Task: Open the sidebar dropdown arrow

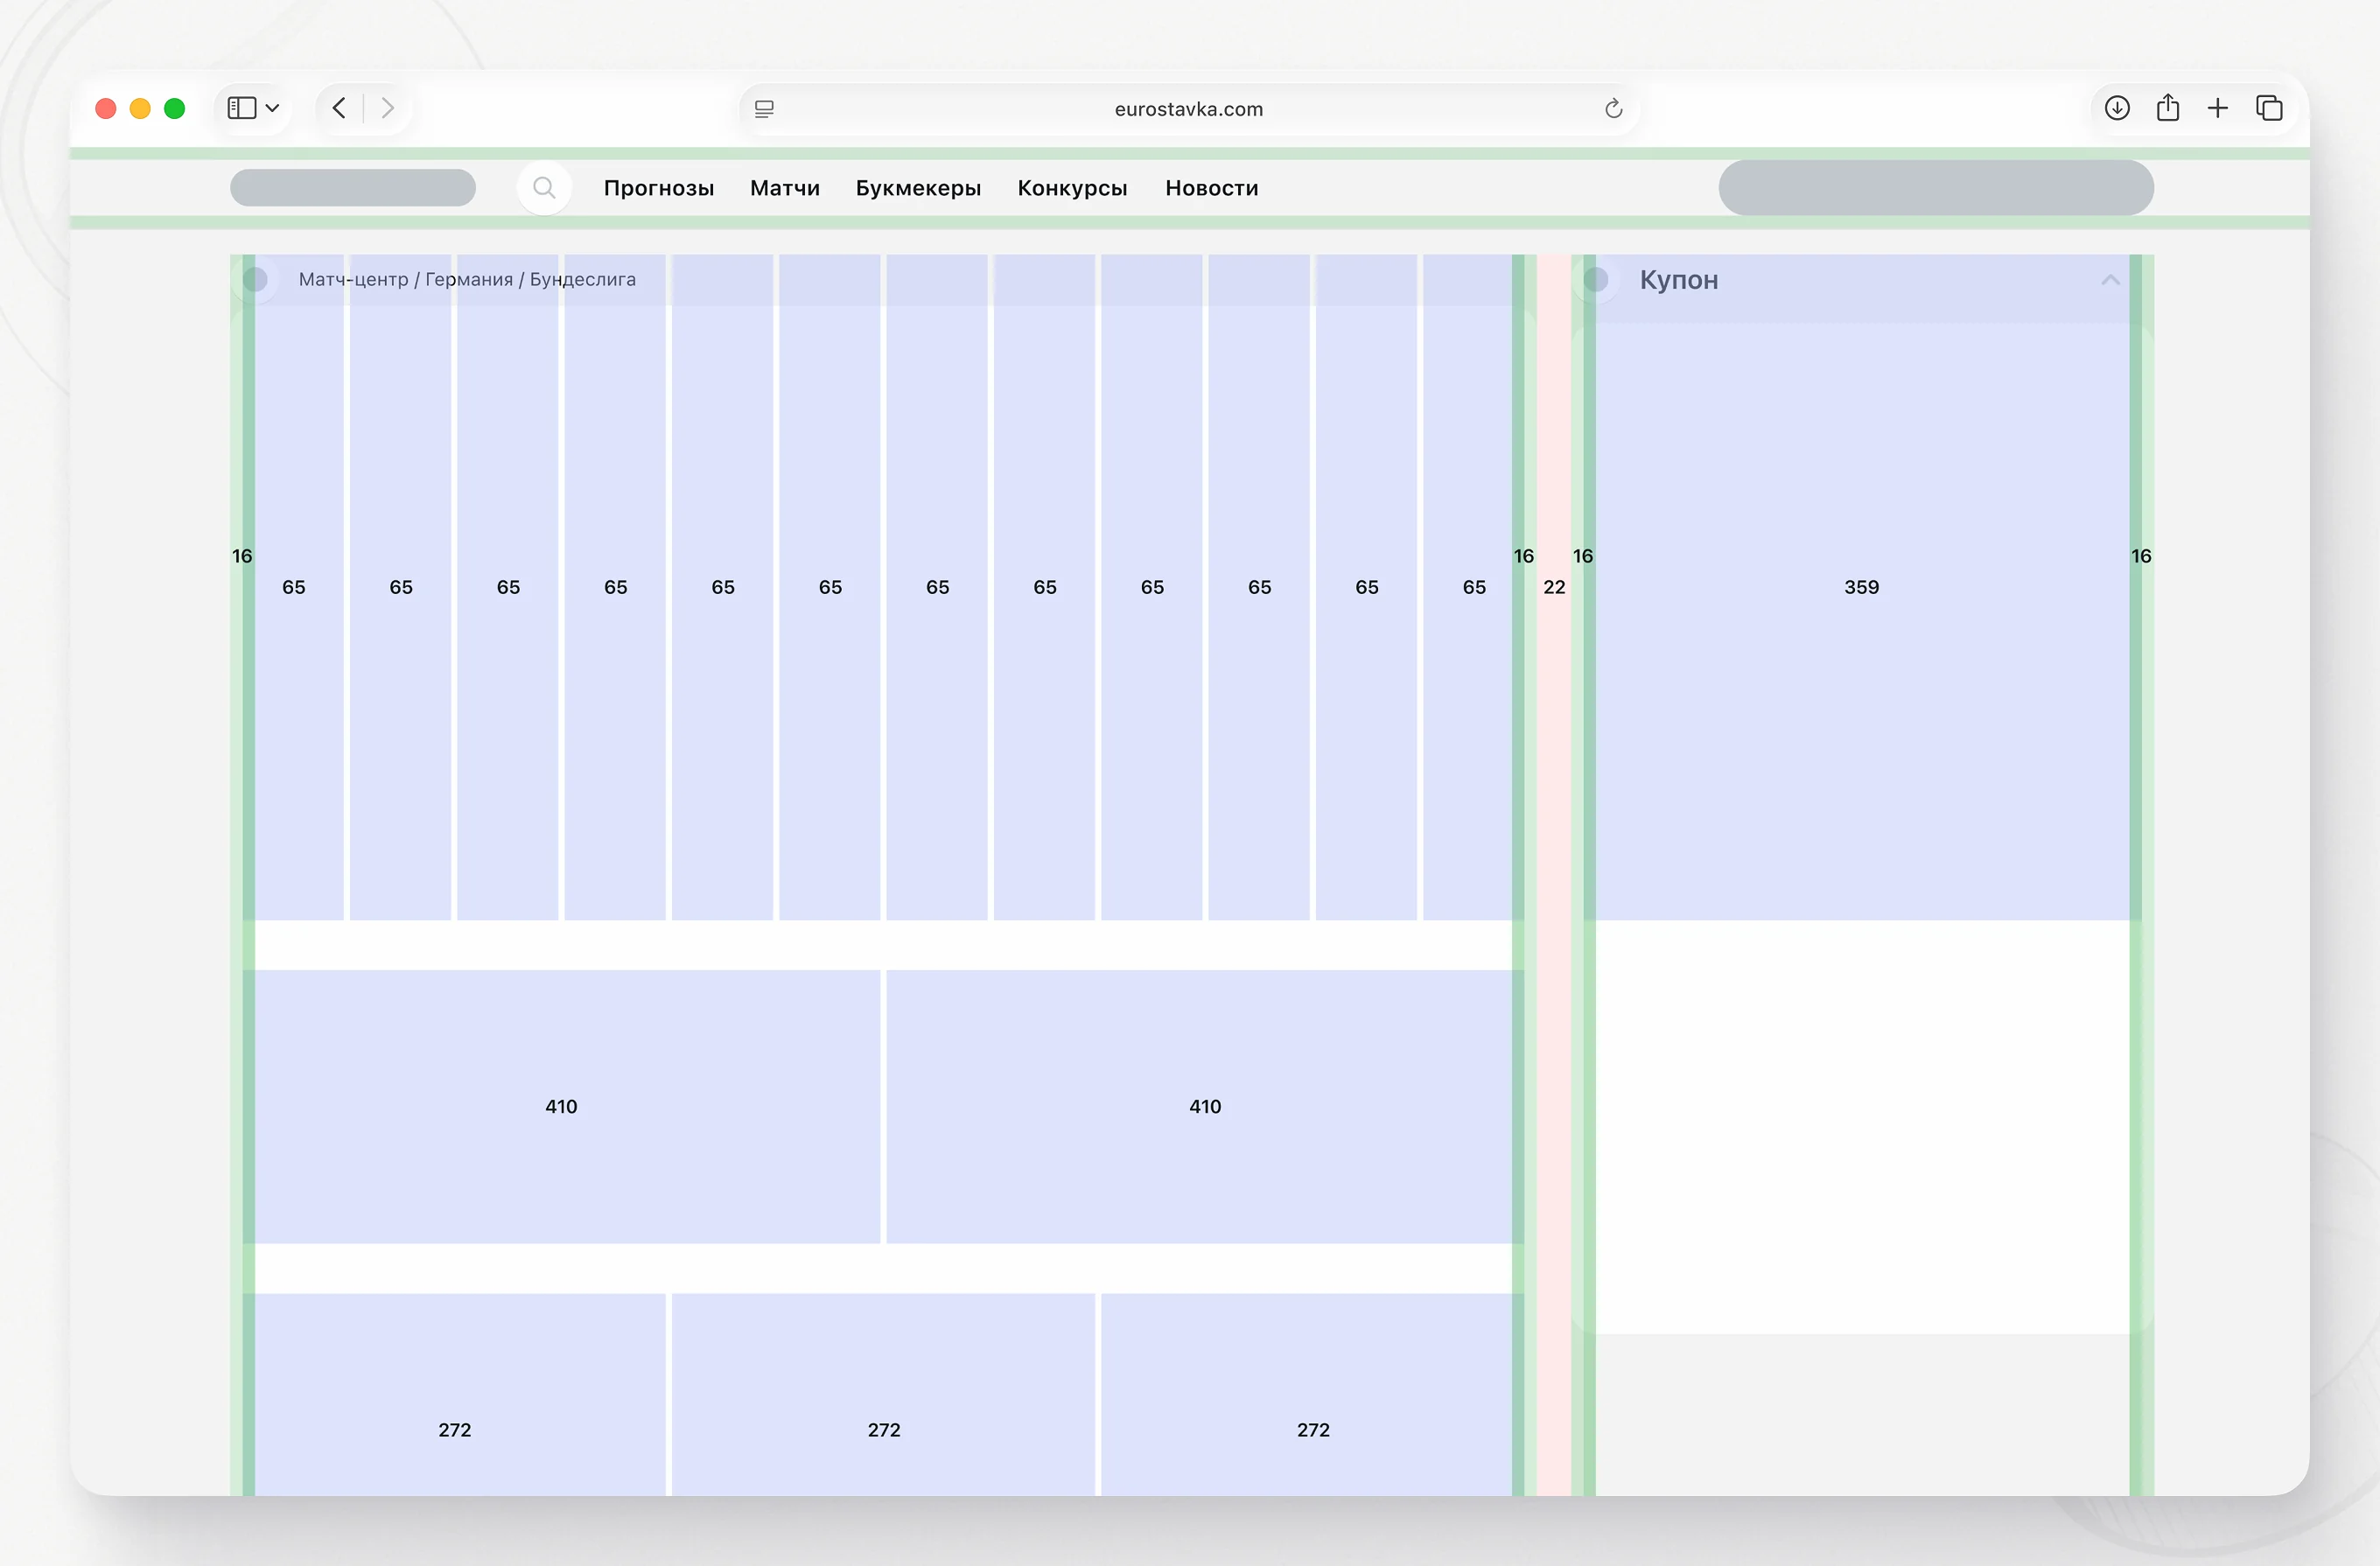Action: tap(272, 108)
